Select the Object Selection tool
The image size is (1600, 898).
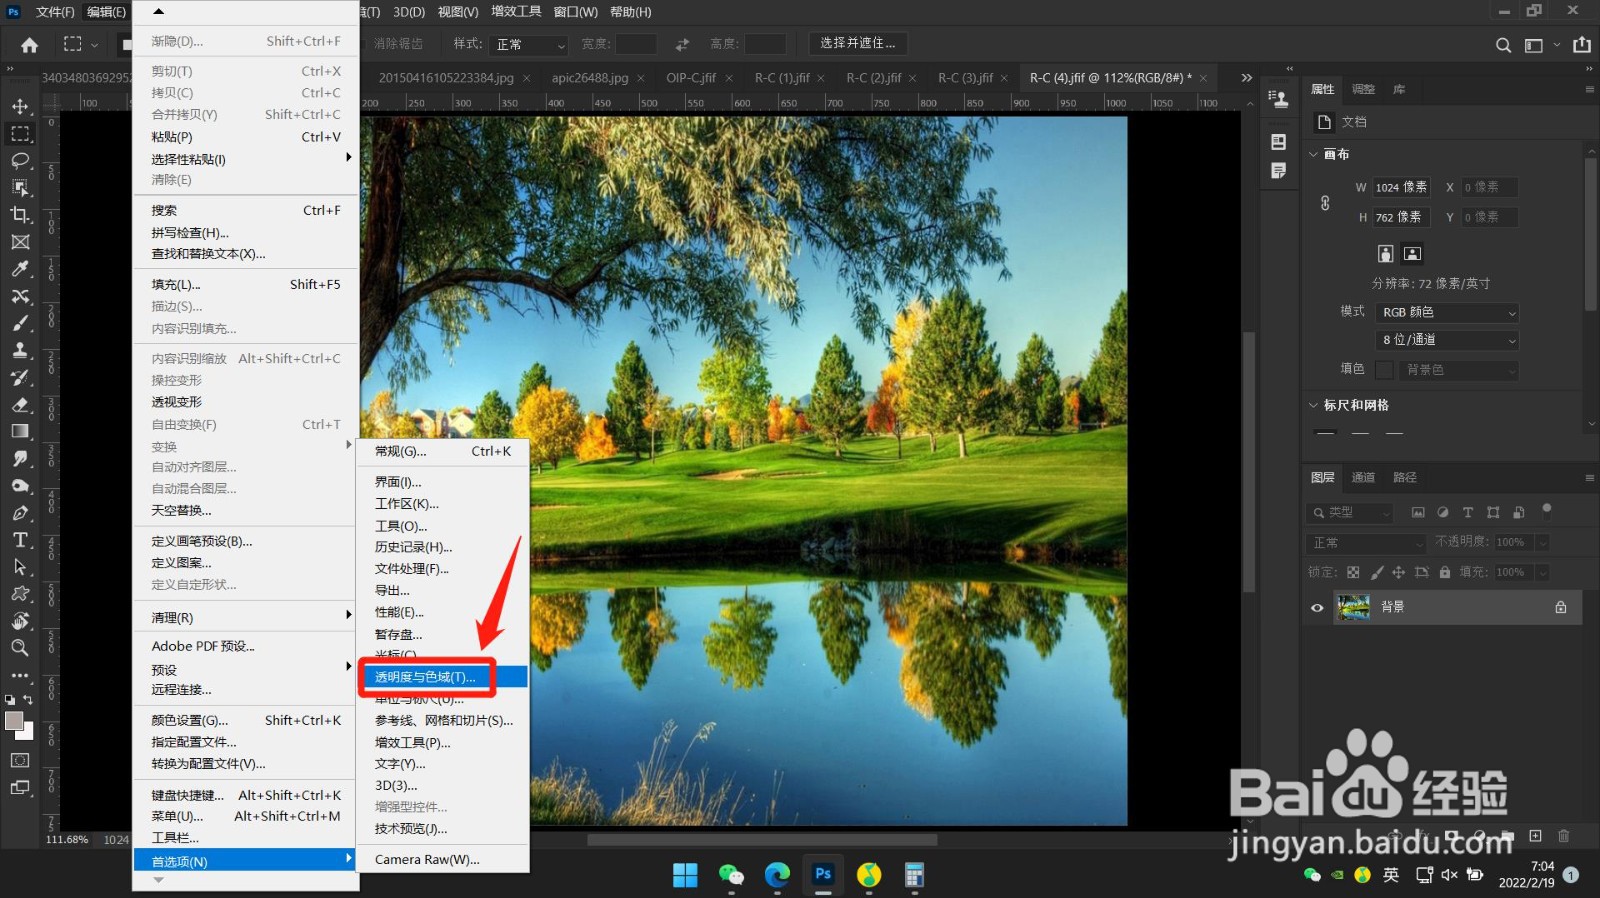20,187
